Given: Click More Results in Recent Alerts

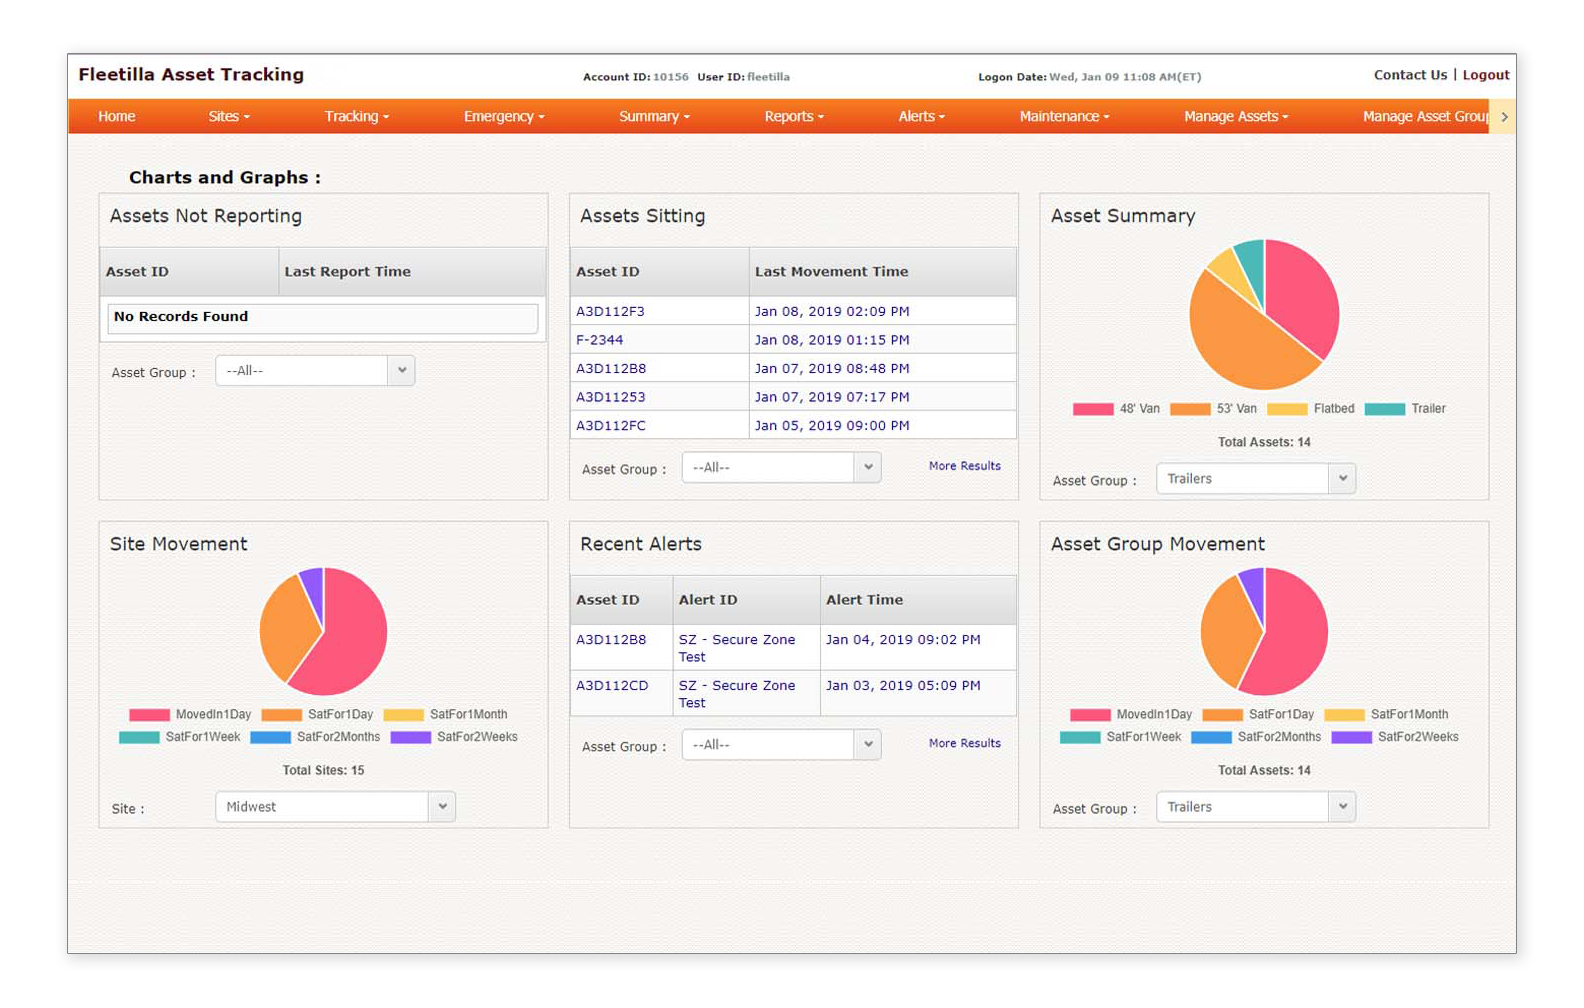Looking at the screenshot, I should click(964, 743).
